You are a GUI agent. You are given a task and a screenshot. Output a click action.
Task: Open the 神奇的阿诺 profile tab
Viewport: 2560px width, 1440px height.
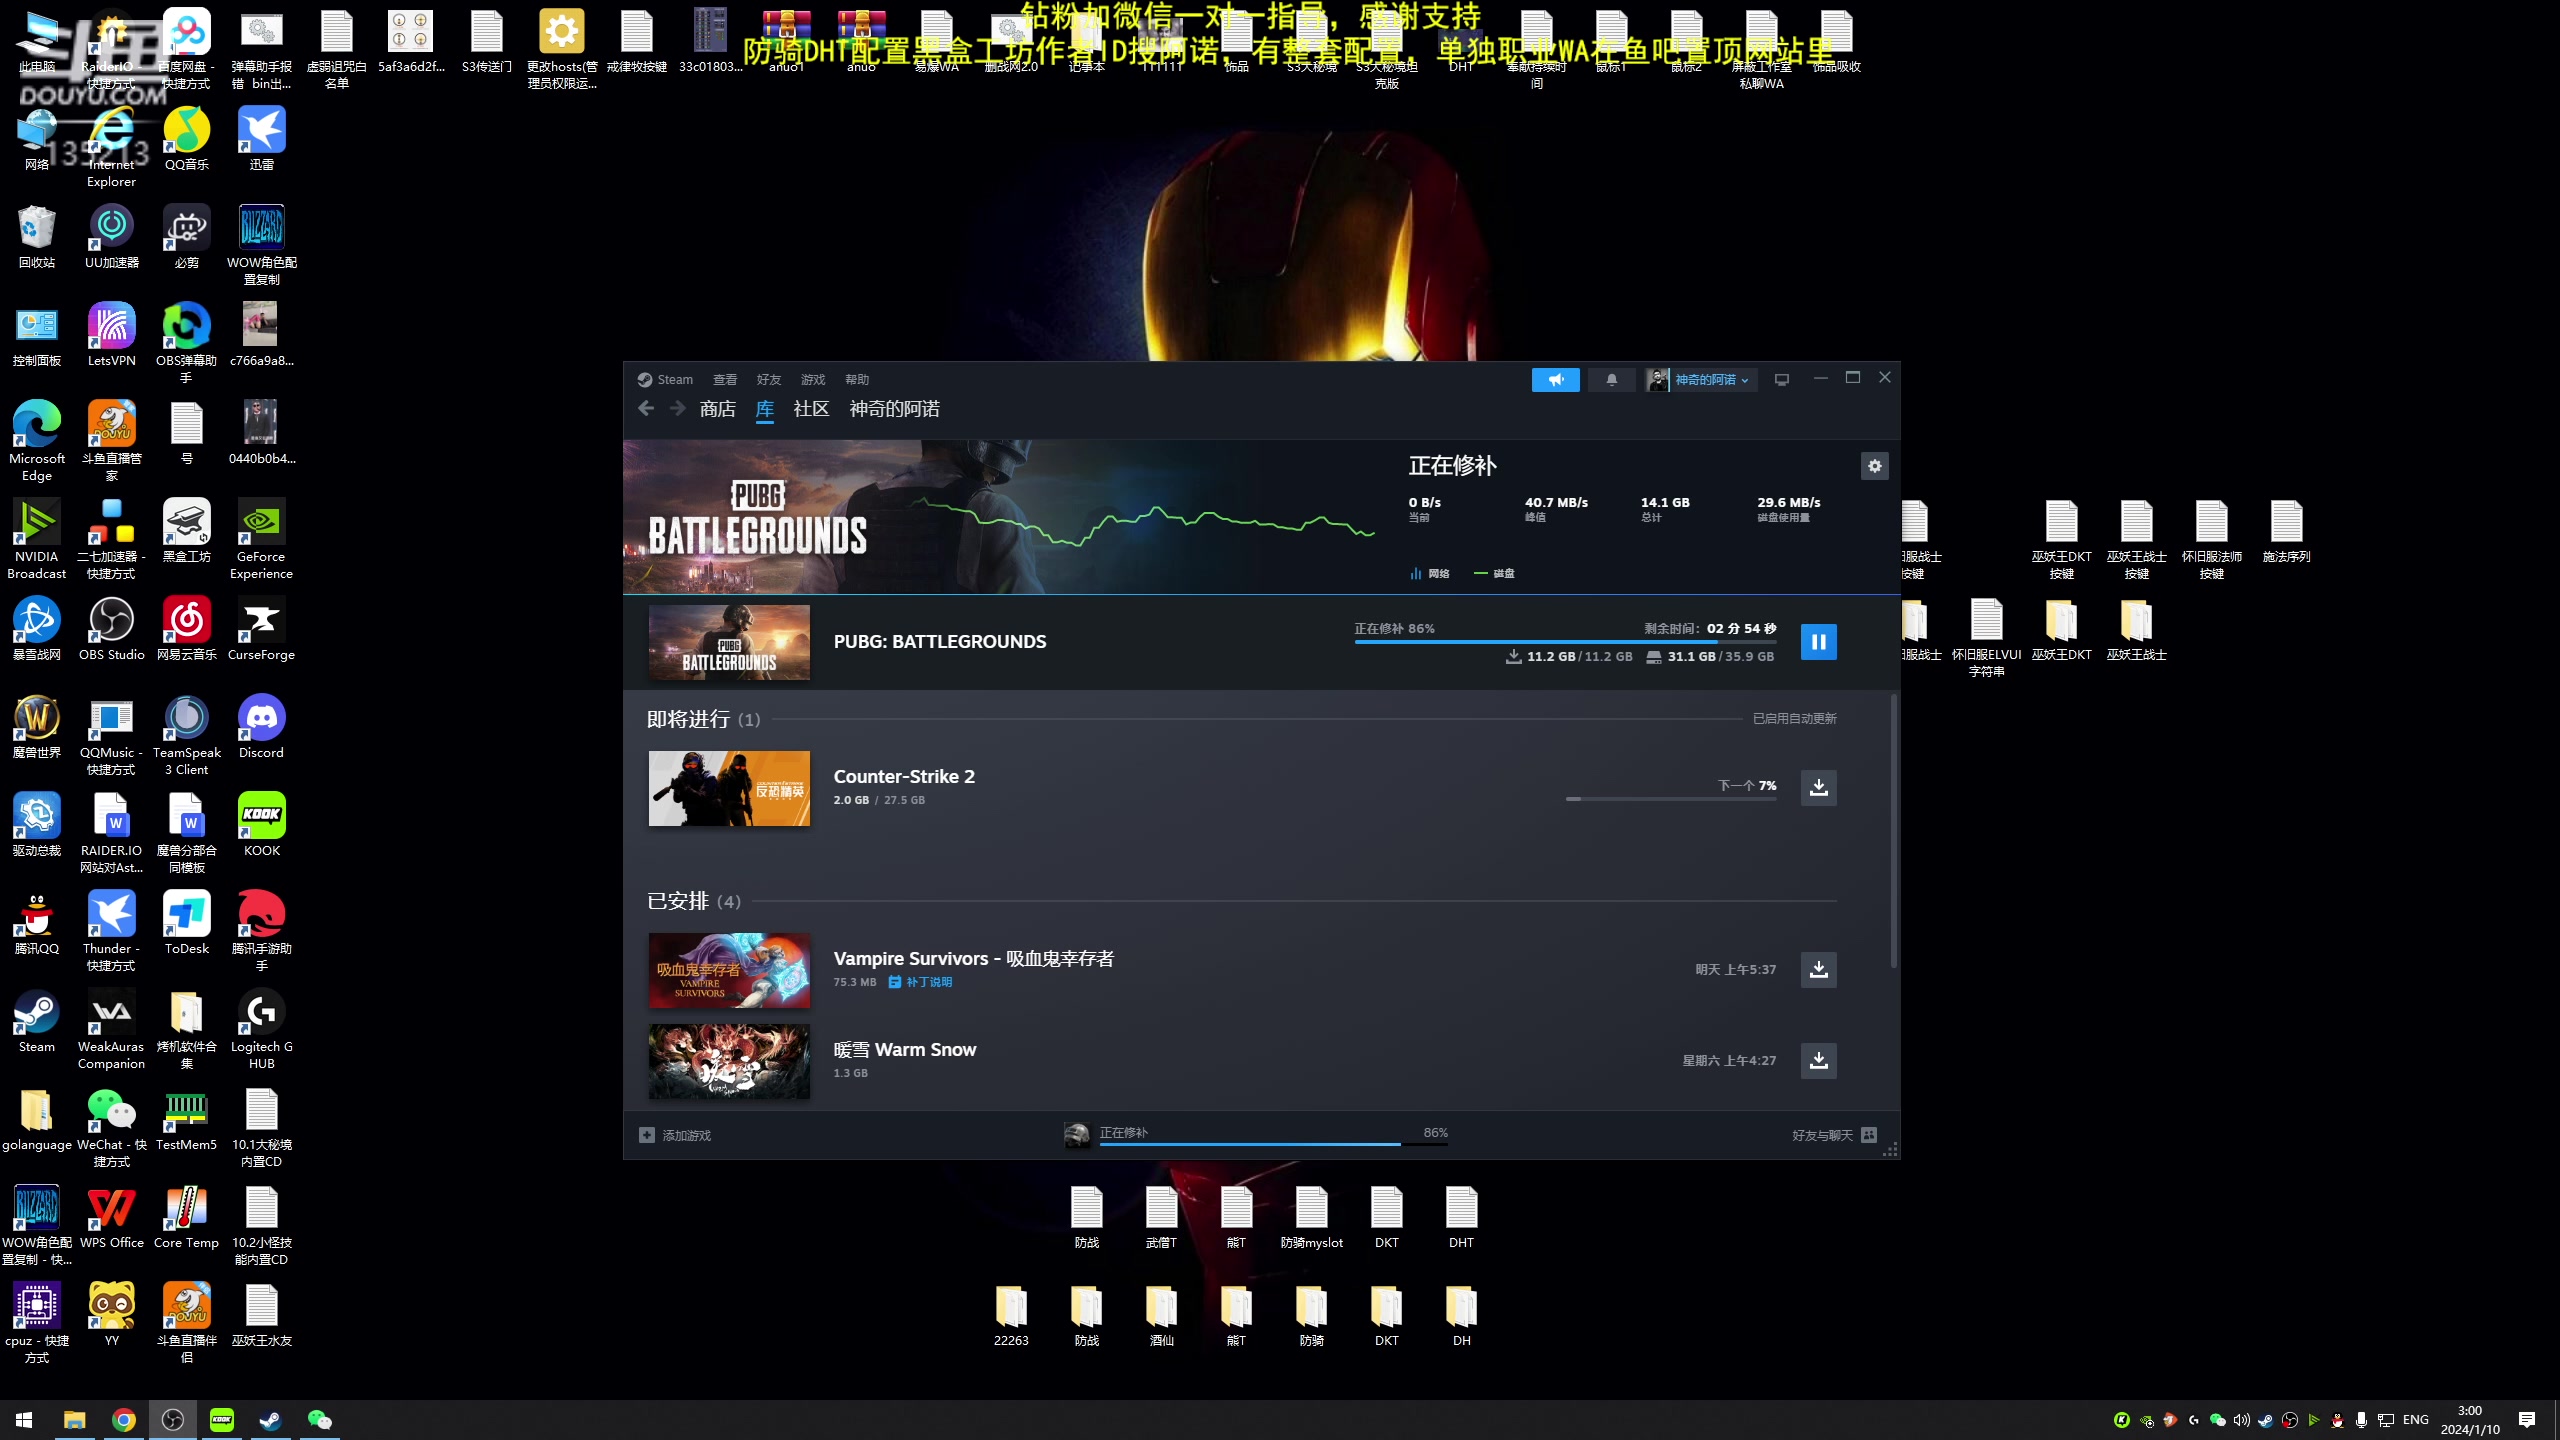894,409
